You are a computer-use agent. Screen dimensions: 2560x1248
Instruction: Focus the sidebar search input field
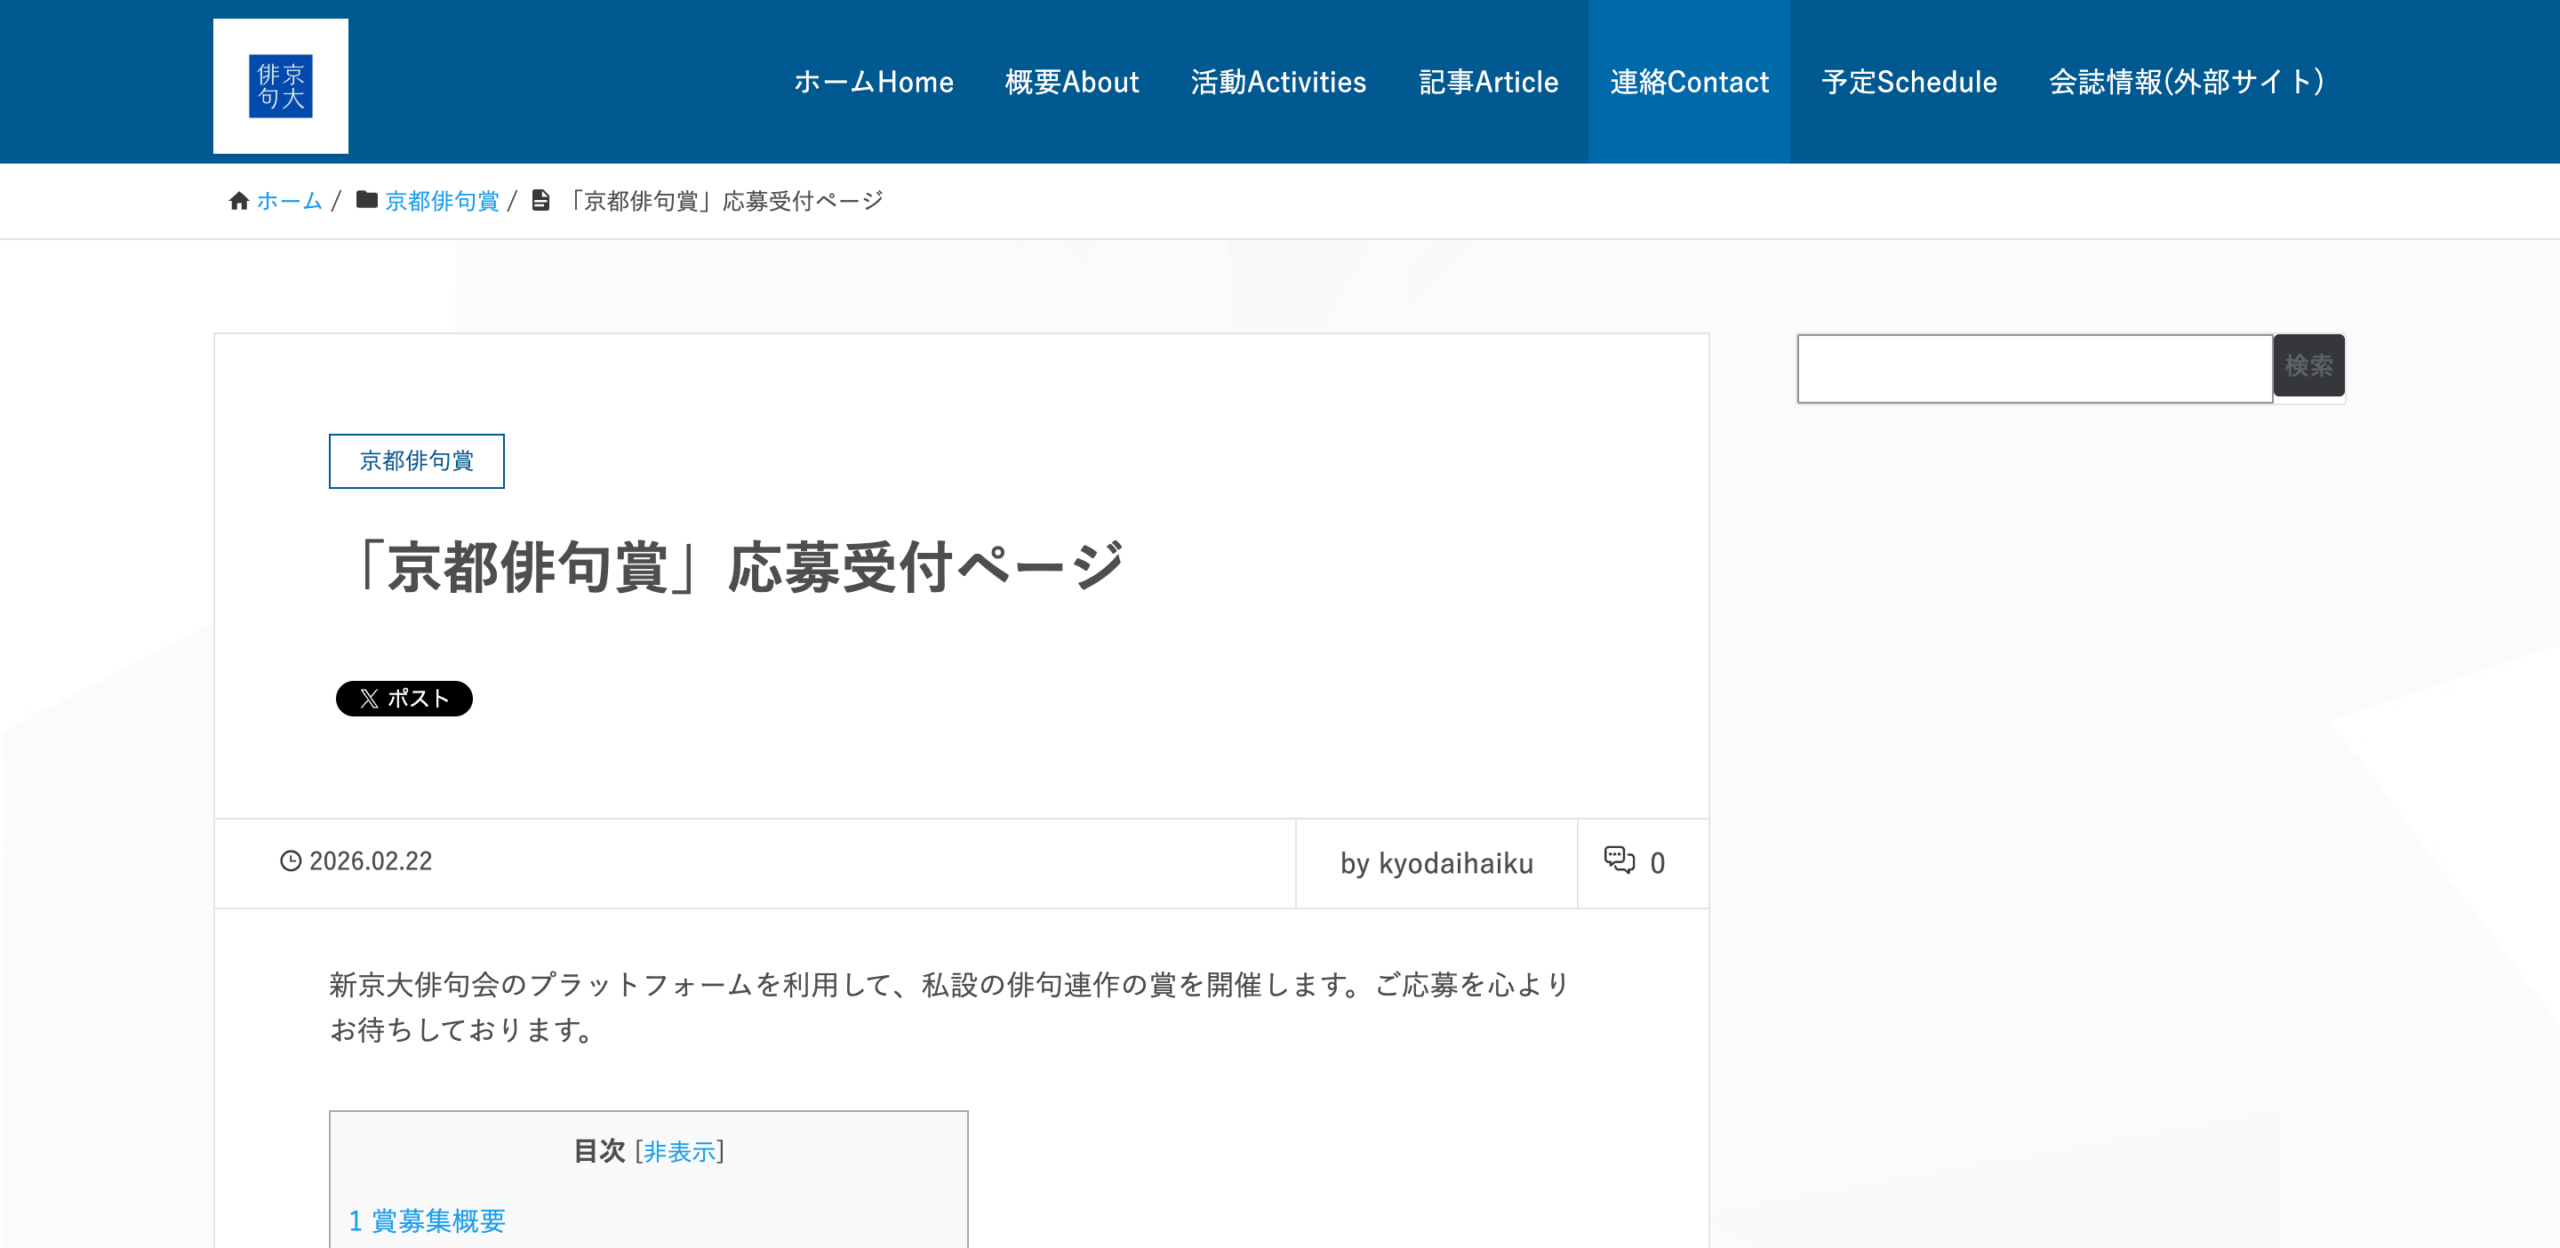click(2034, 369)
